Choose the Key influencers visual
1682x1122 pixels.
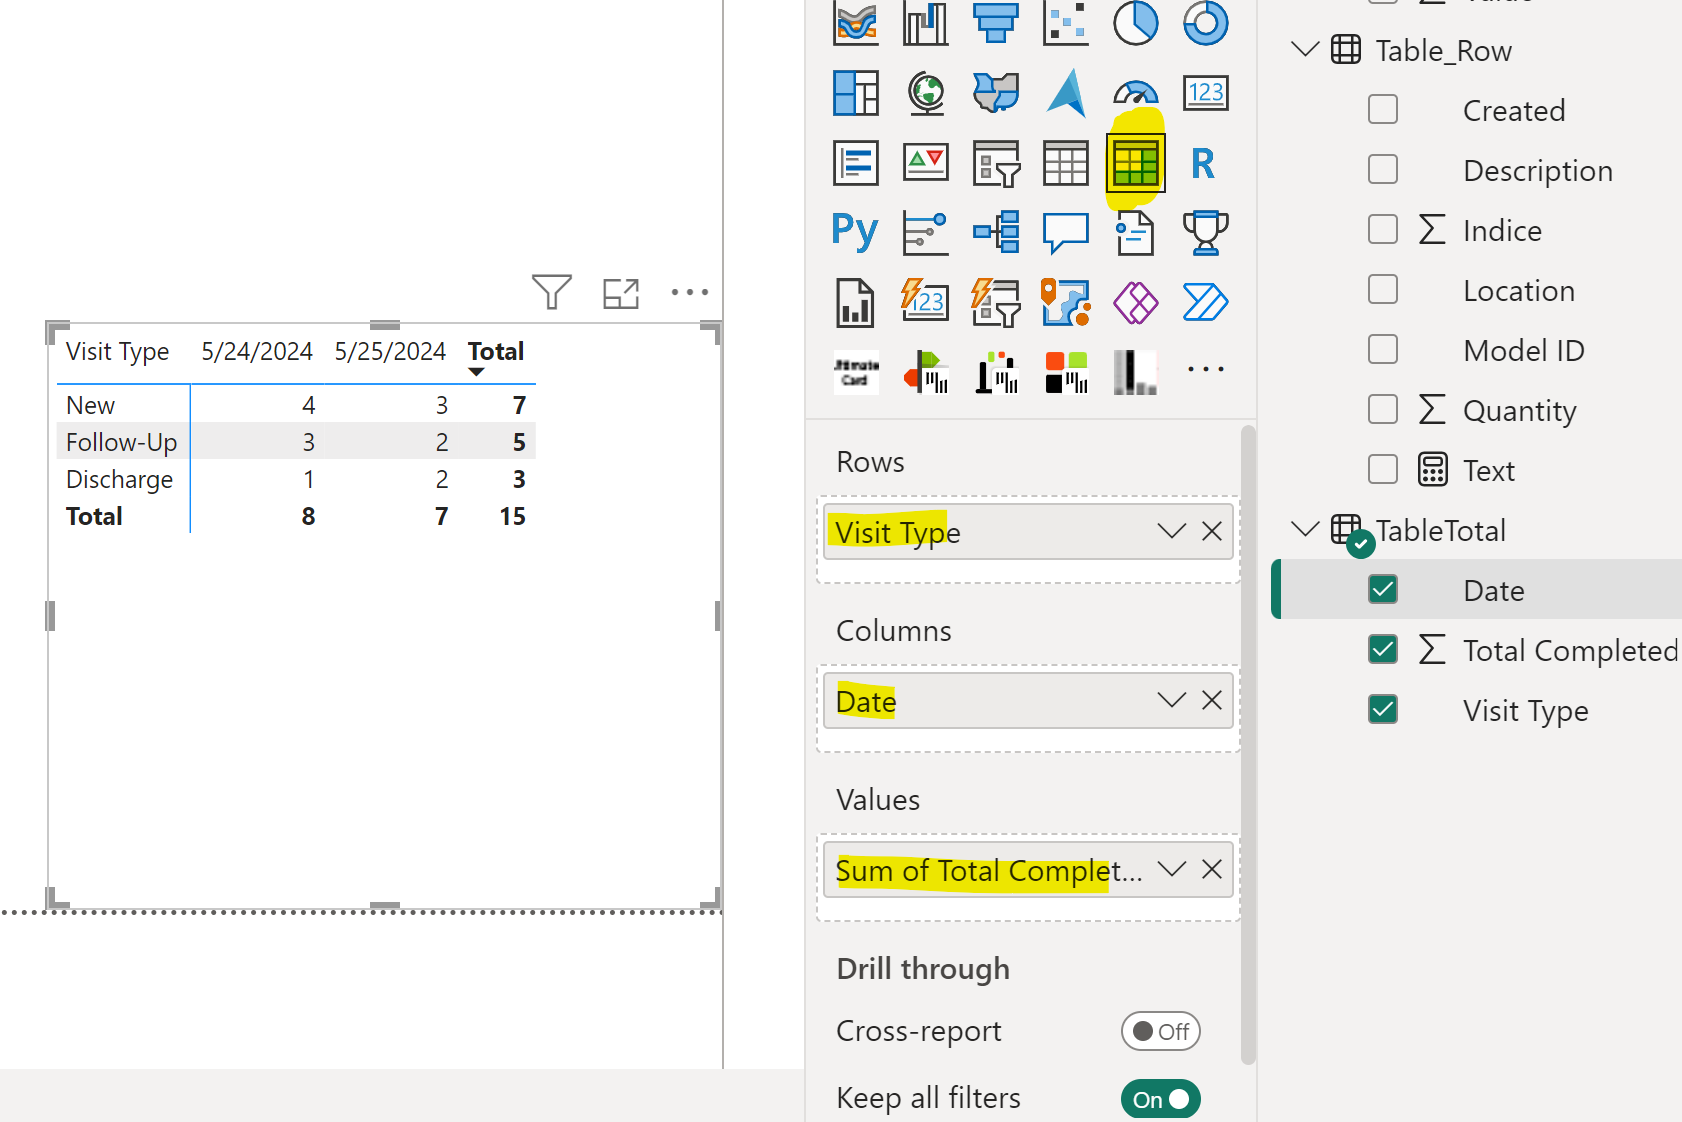coord(926,232)
